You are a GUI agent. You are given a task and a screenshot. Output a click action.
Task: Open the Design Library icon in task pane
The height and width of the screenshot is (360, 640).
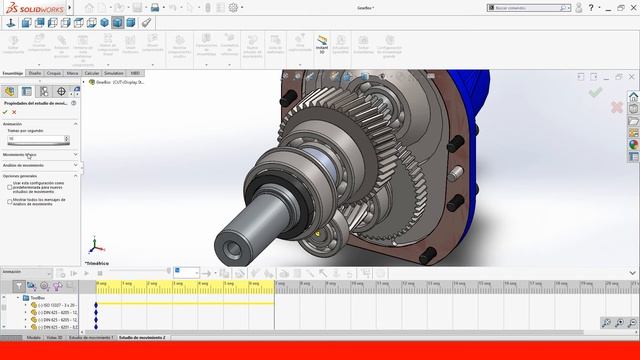pyautogui.click(x=633, y=109)
